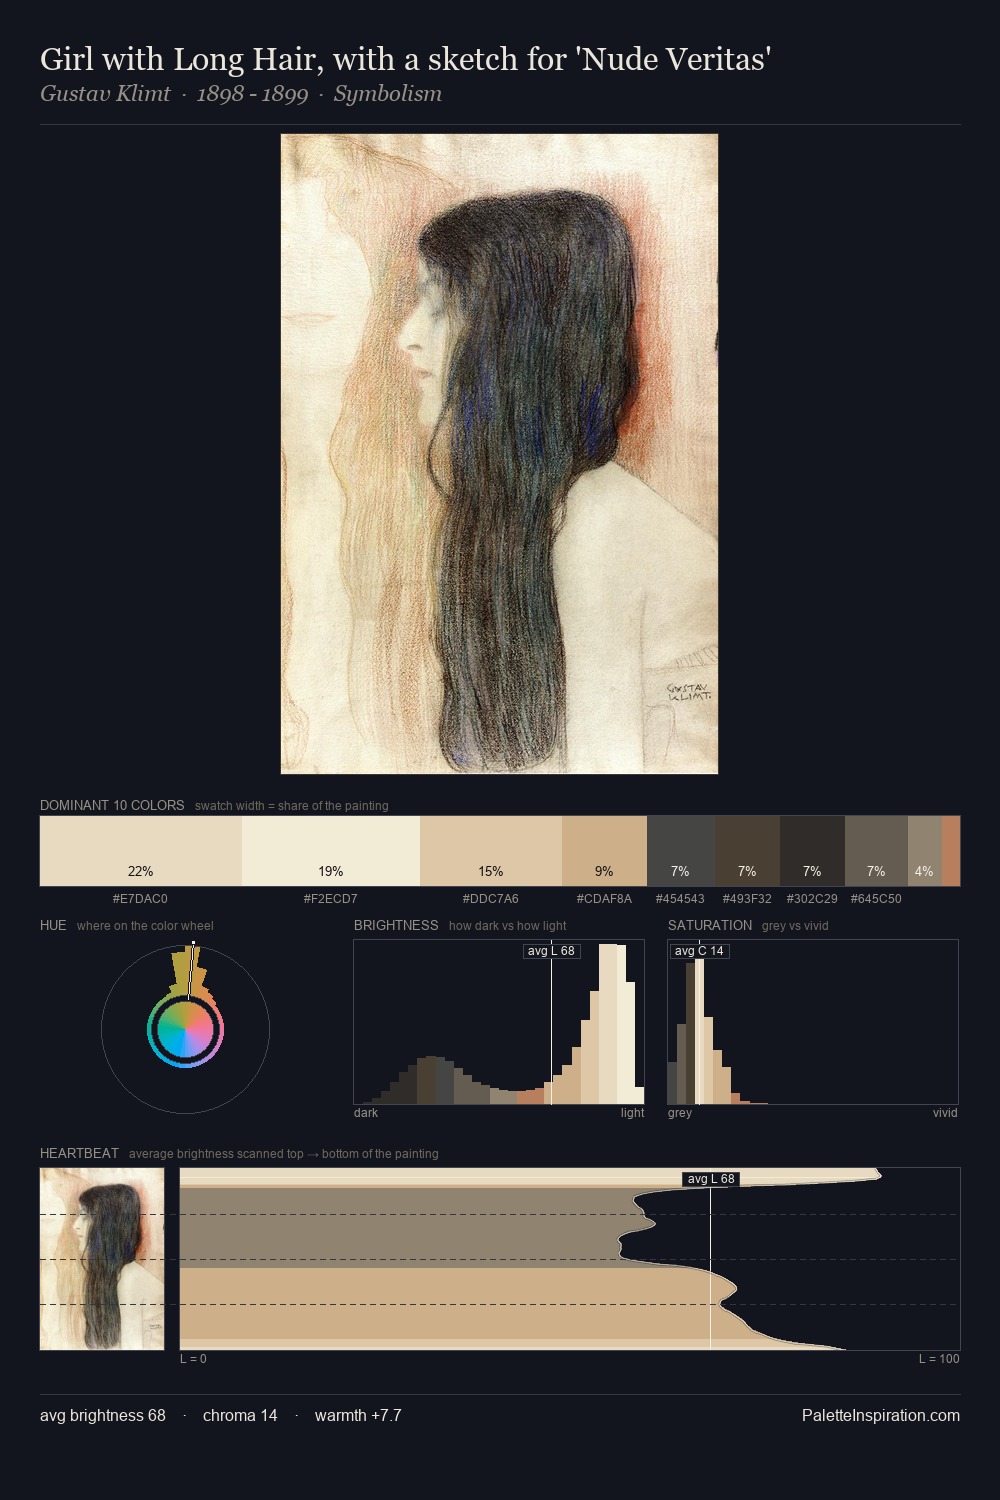Click the 'DOMINANT 10 COLORS' heading

click(x=112, y=805)
